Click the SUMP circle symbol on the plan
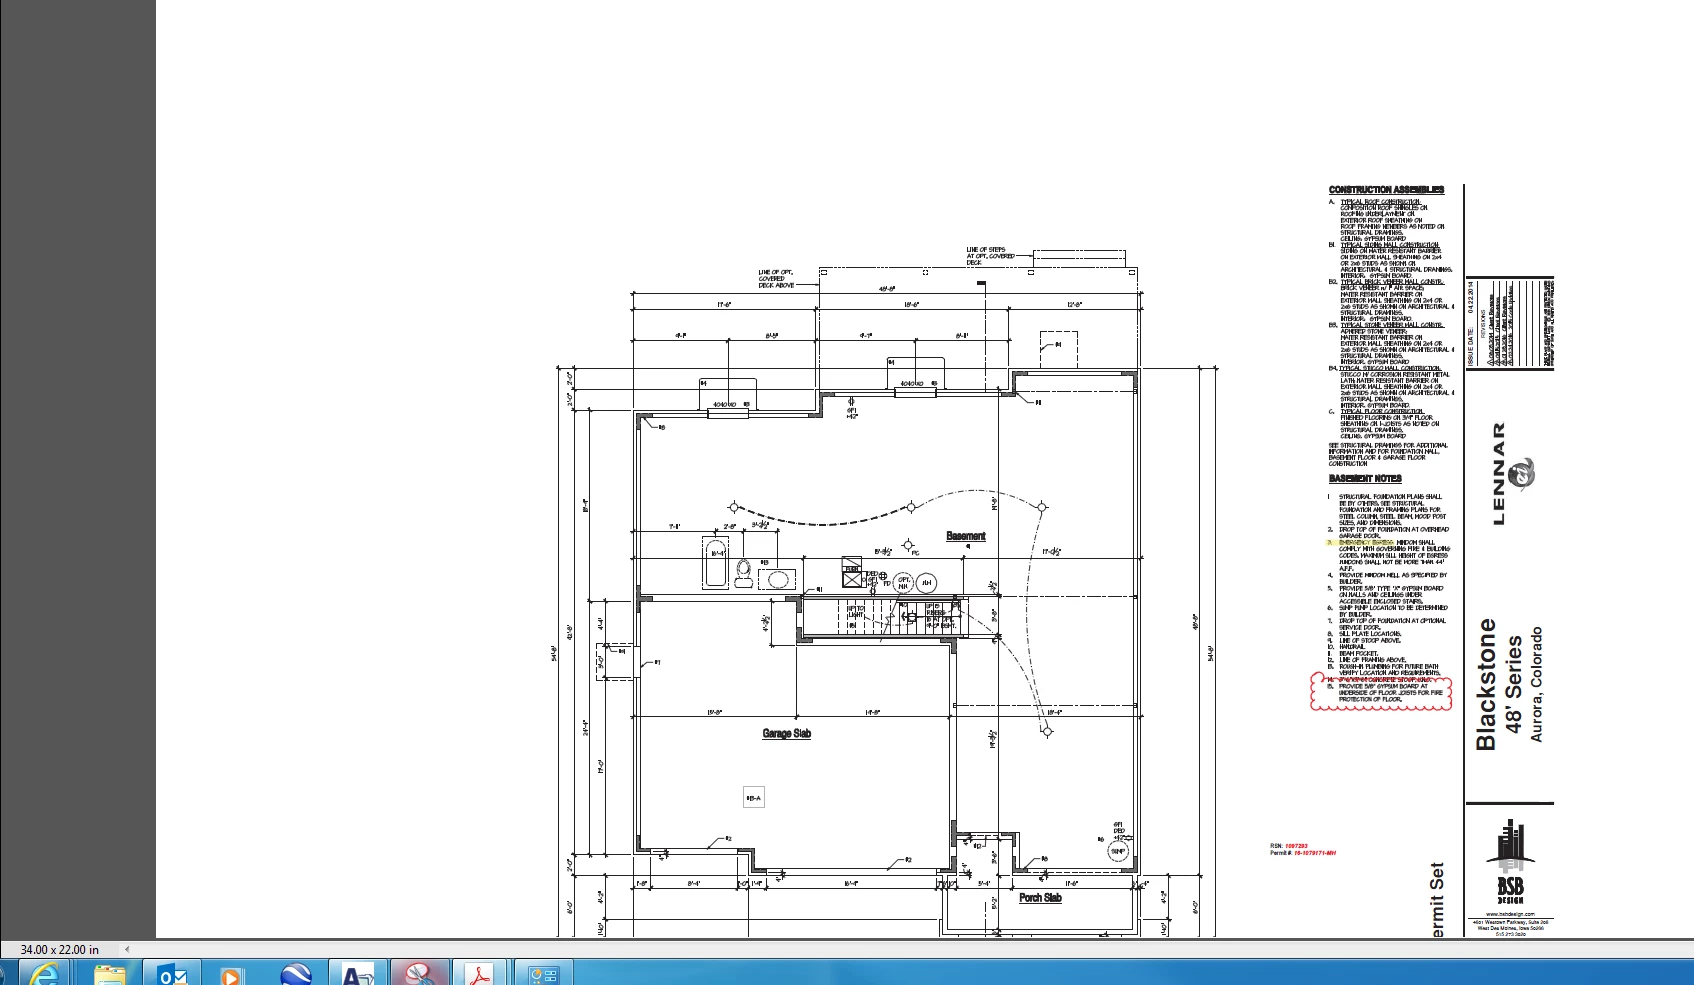Image resolution: width=1694 pixels, height=985 pixels. tap(1118, 851)
